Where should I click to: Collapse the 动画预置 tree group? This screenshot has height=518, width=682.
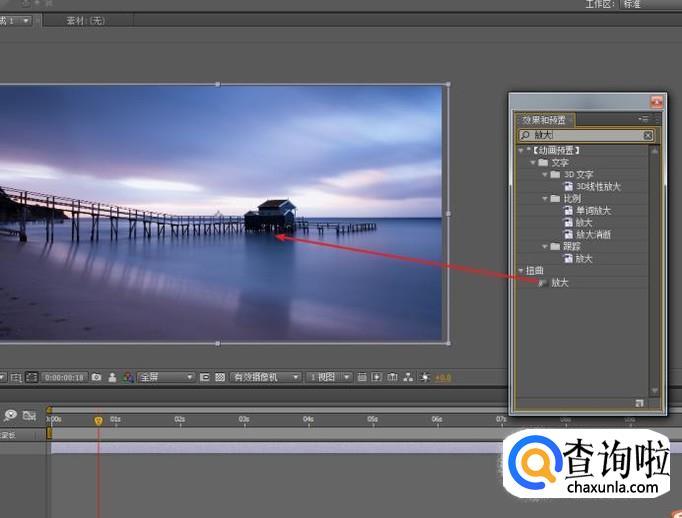click(x=521, y=150)
